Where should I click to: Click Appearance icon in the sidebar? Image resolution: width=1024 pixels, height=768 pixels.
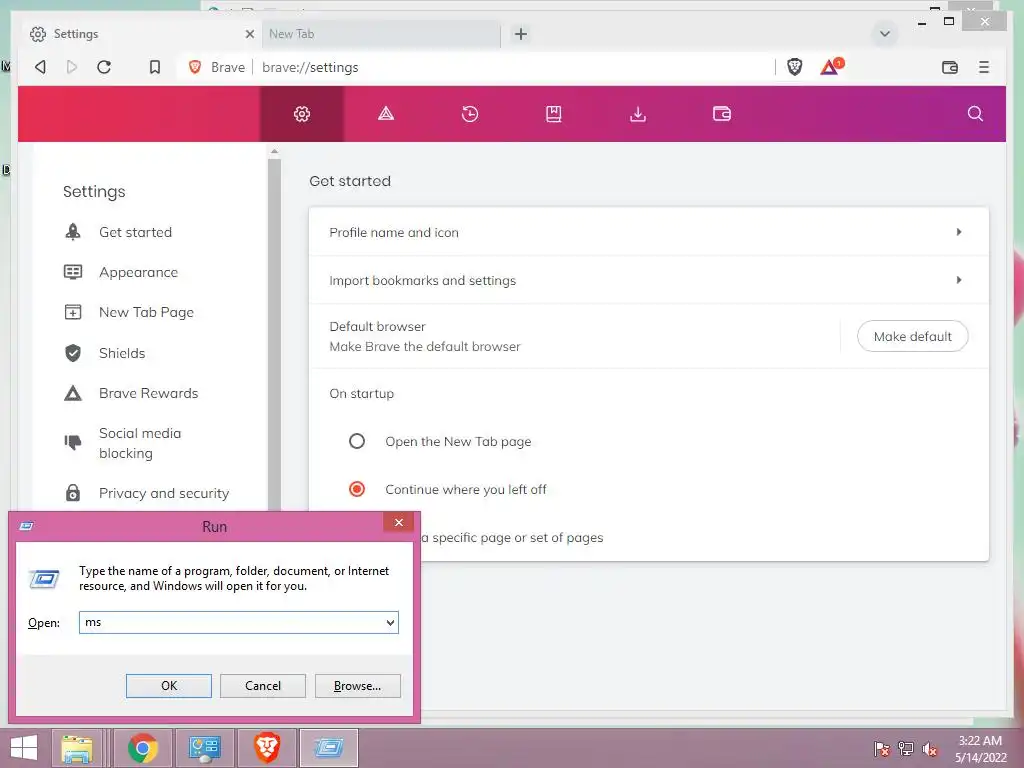(73, 272)
